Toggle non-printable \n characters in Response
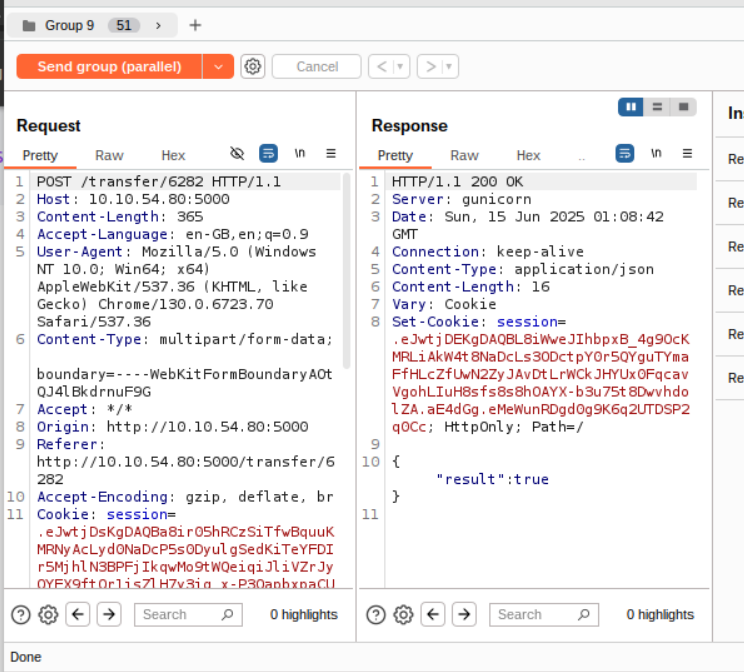Image resolution: width=744 pixels, height=672 pixels. pyautogui.click(x=656, y=153)
